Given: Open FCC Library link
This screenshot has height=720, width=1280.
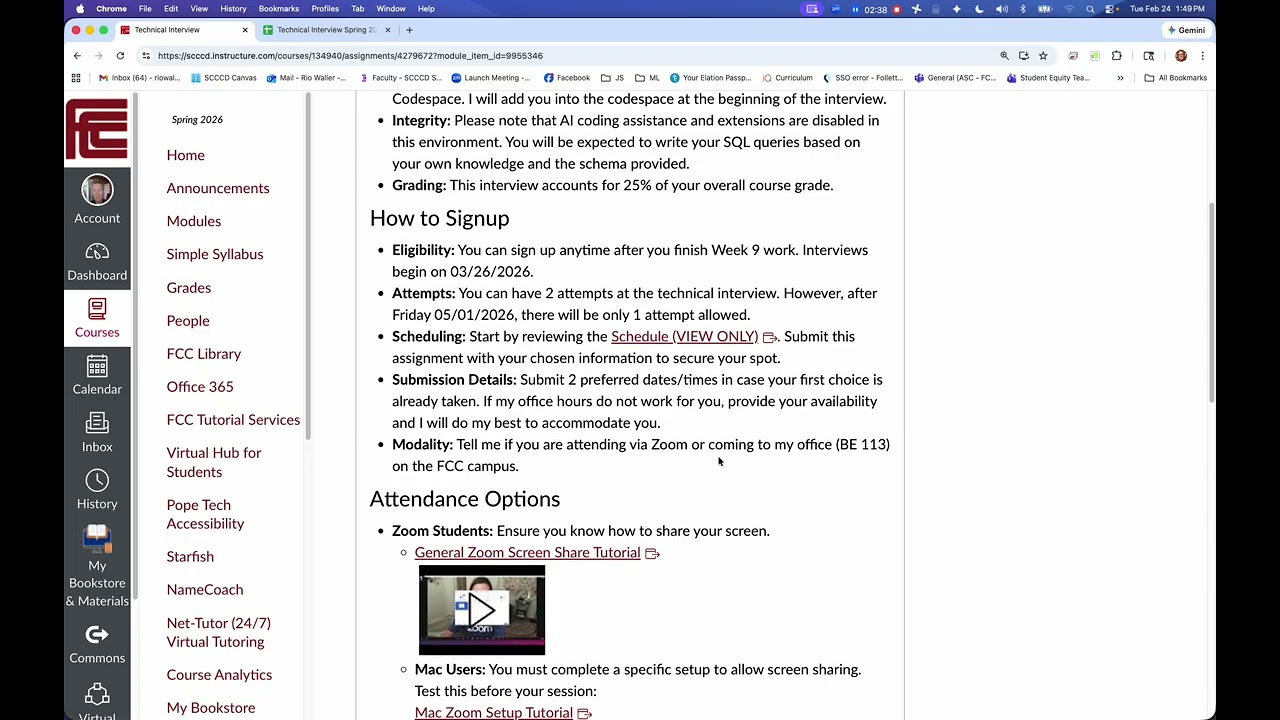Looking at the screenshot, I should (x=204, y=354).
